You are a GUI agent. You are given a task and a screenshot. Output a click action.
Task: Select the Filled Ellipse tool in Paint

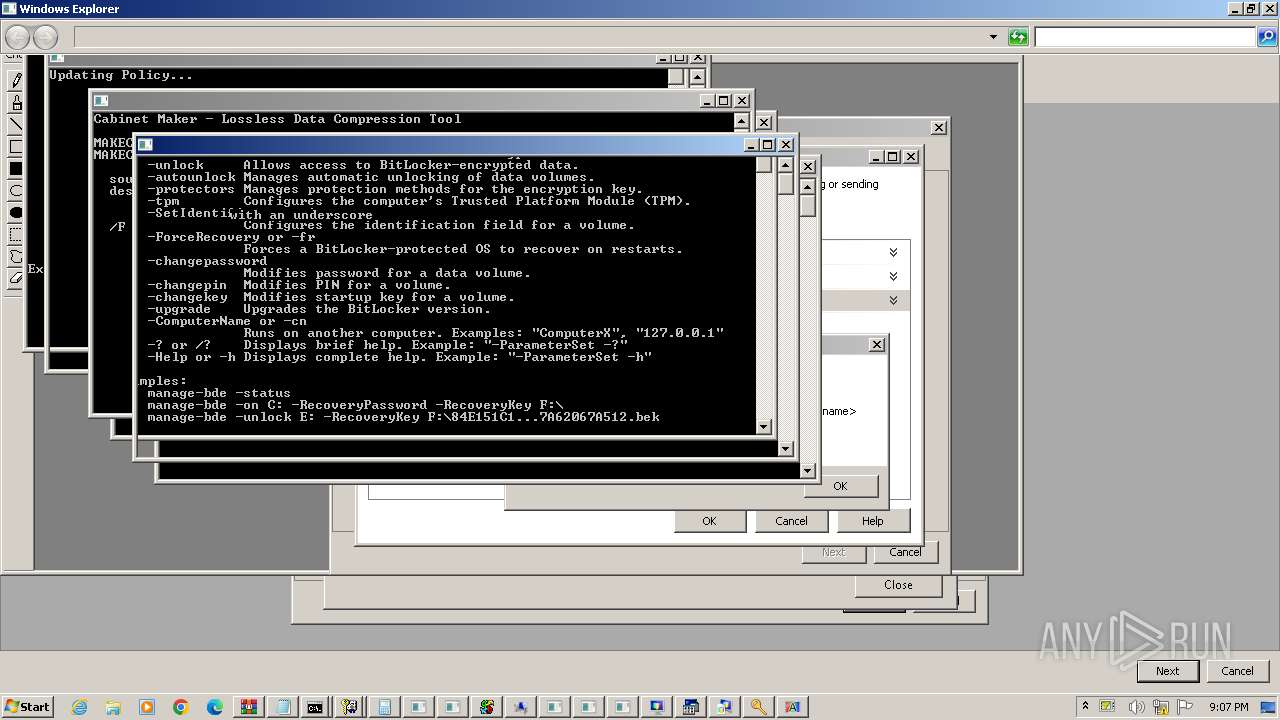pyautogui.click(x=16, y=212)
